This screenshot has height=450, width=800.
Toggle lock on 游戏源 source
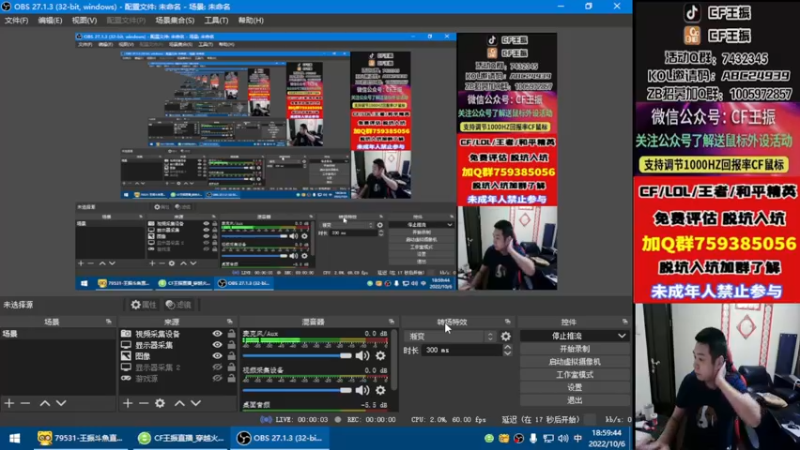click(x=232, y=379)
